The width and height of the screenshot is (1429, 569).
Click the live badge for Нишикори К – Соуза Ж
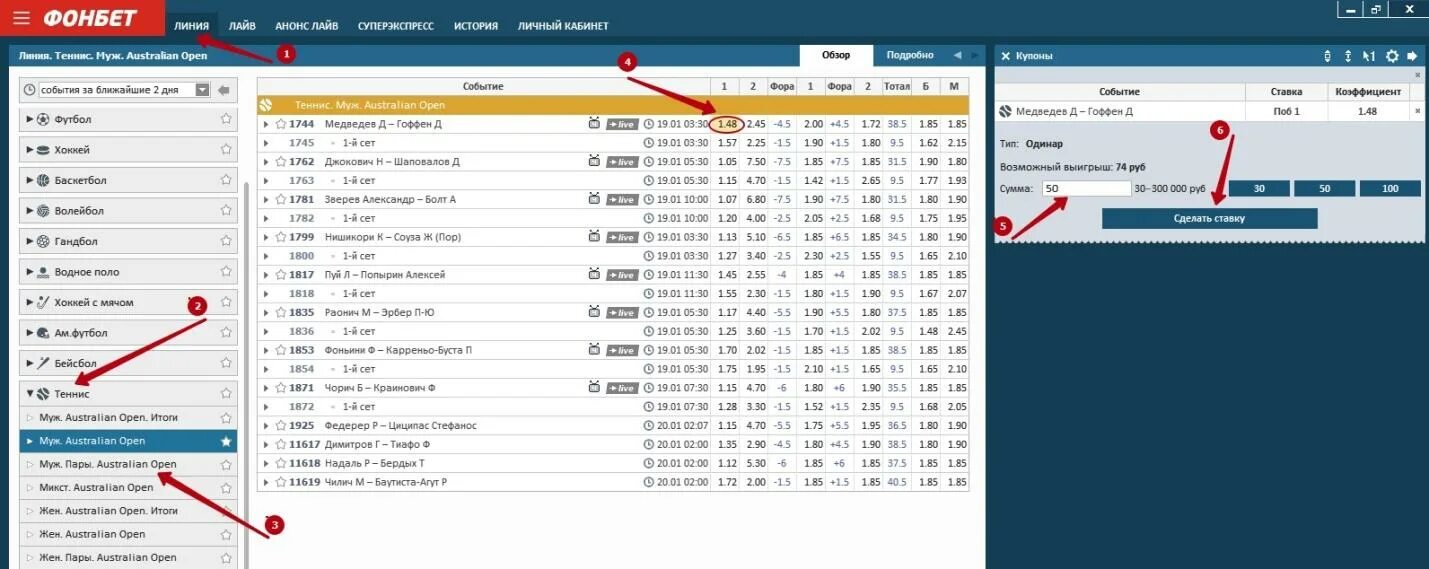point(622,237)
